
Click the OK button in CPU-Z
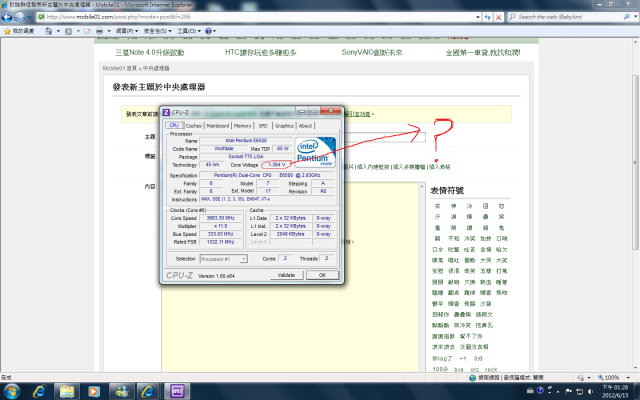click(x=322, y=275)
